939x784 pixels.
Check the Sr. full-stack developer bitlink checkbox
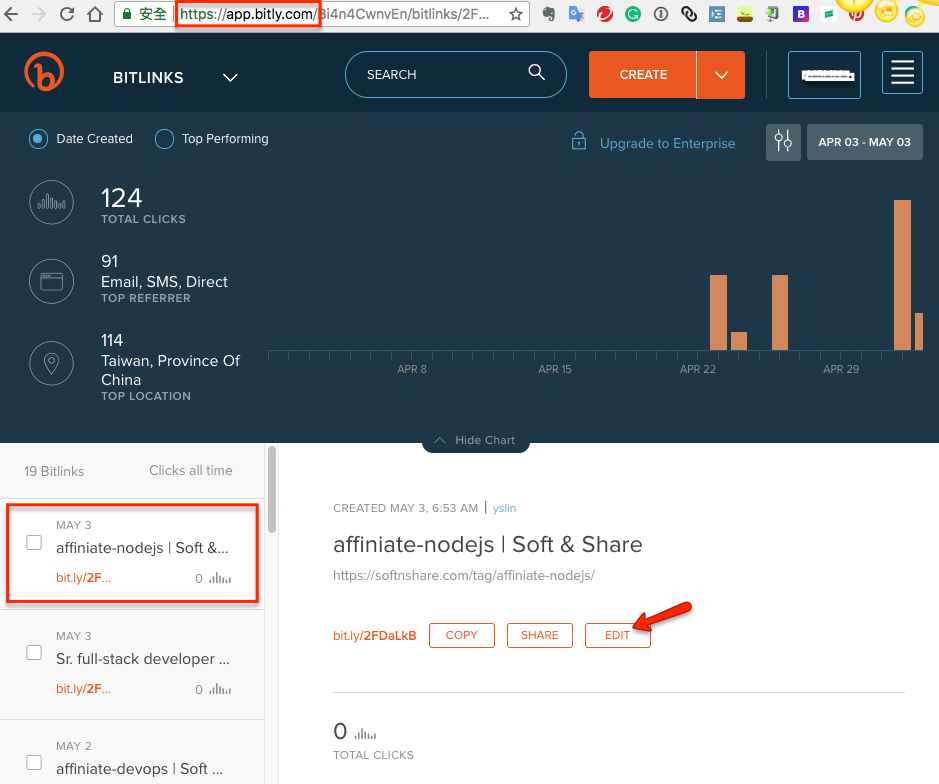point(33,653)
